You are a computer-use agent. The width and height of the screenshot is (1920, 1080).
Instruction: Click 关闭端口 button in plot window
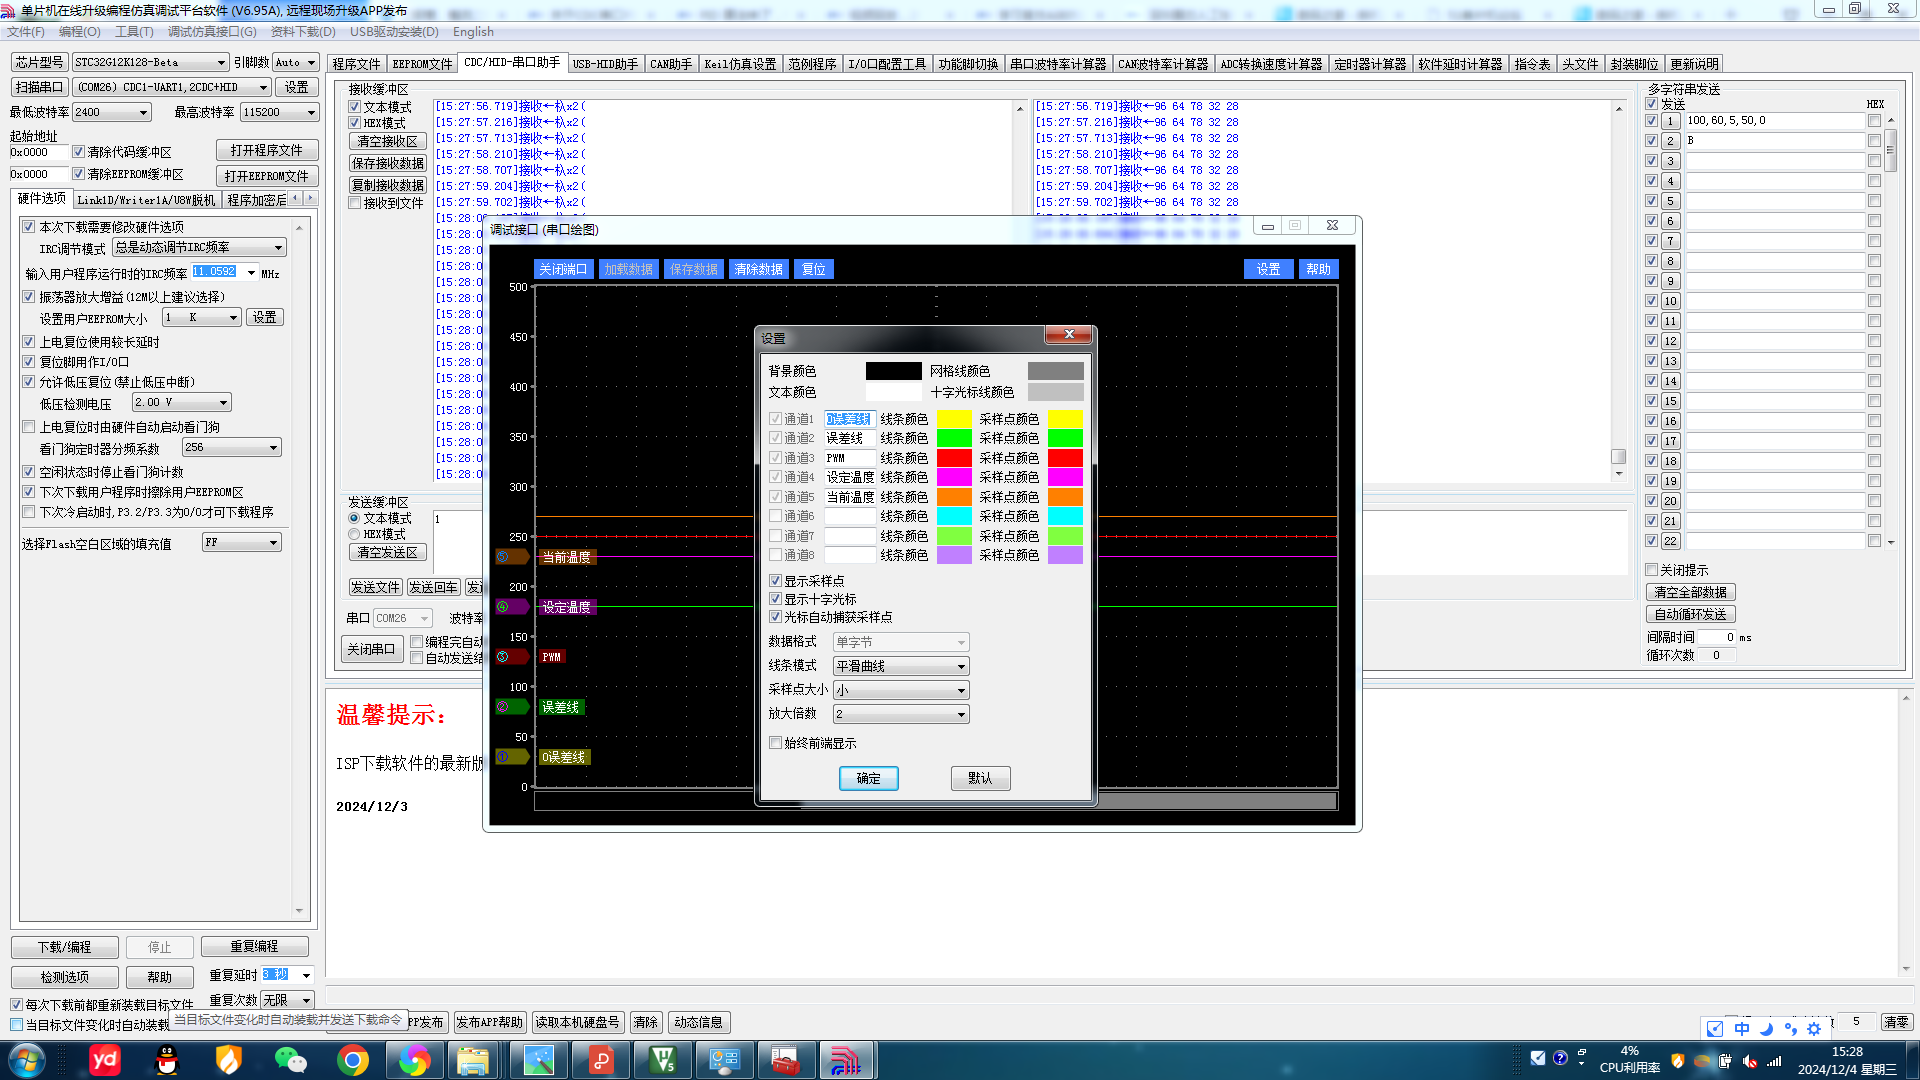[x=563, y=269]
